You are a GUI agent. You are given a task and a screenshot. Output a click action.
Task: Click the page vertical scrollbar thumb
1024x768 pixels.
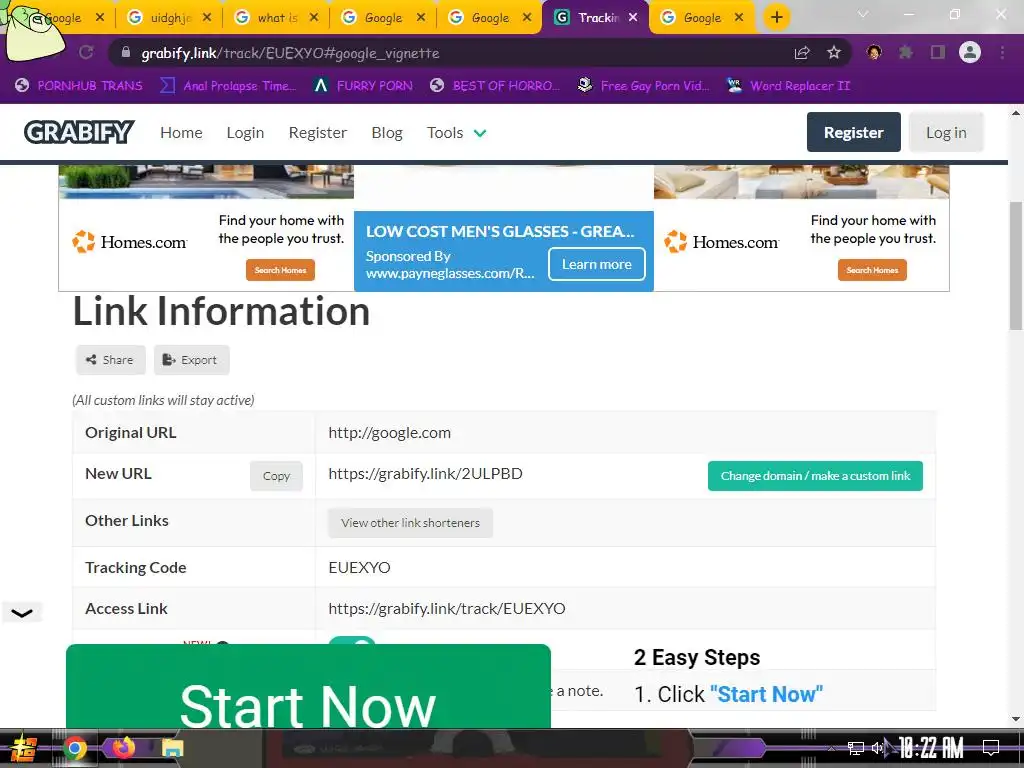(x=1016, y=266)
